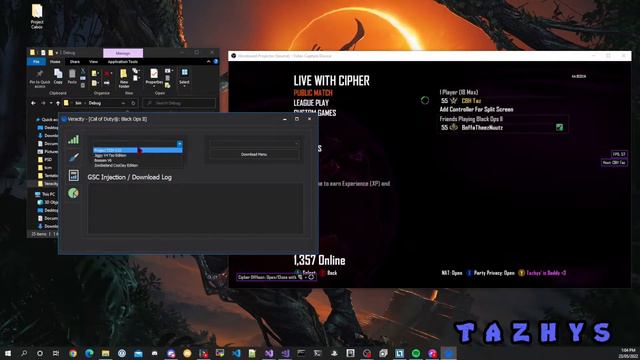Open the Windows Start menu
The width and height of the screenshot is (640, 360).
(8, 353)
